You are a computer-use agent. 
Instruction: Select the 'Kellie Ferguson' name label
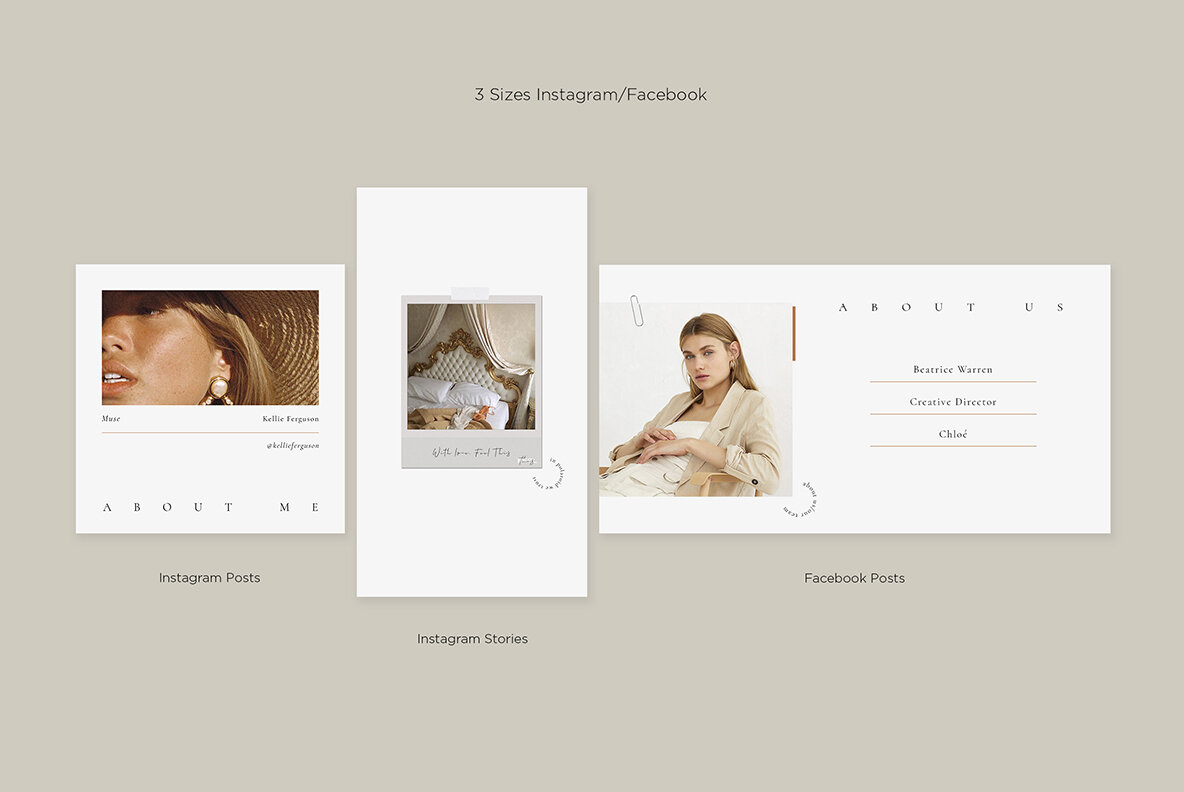(290, 419)
